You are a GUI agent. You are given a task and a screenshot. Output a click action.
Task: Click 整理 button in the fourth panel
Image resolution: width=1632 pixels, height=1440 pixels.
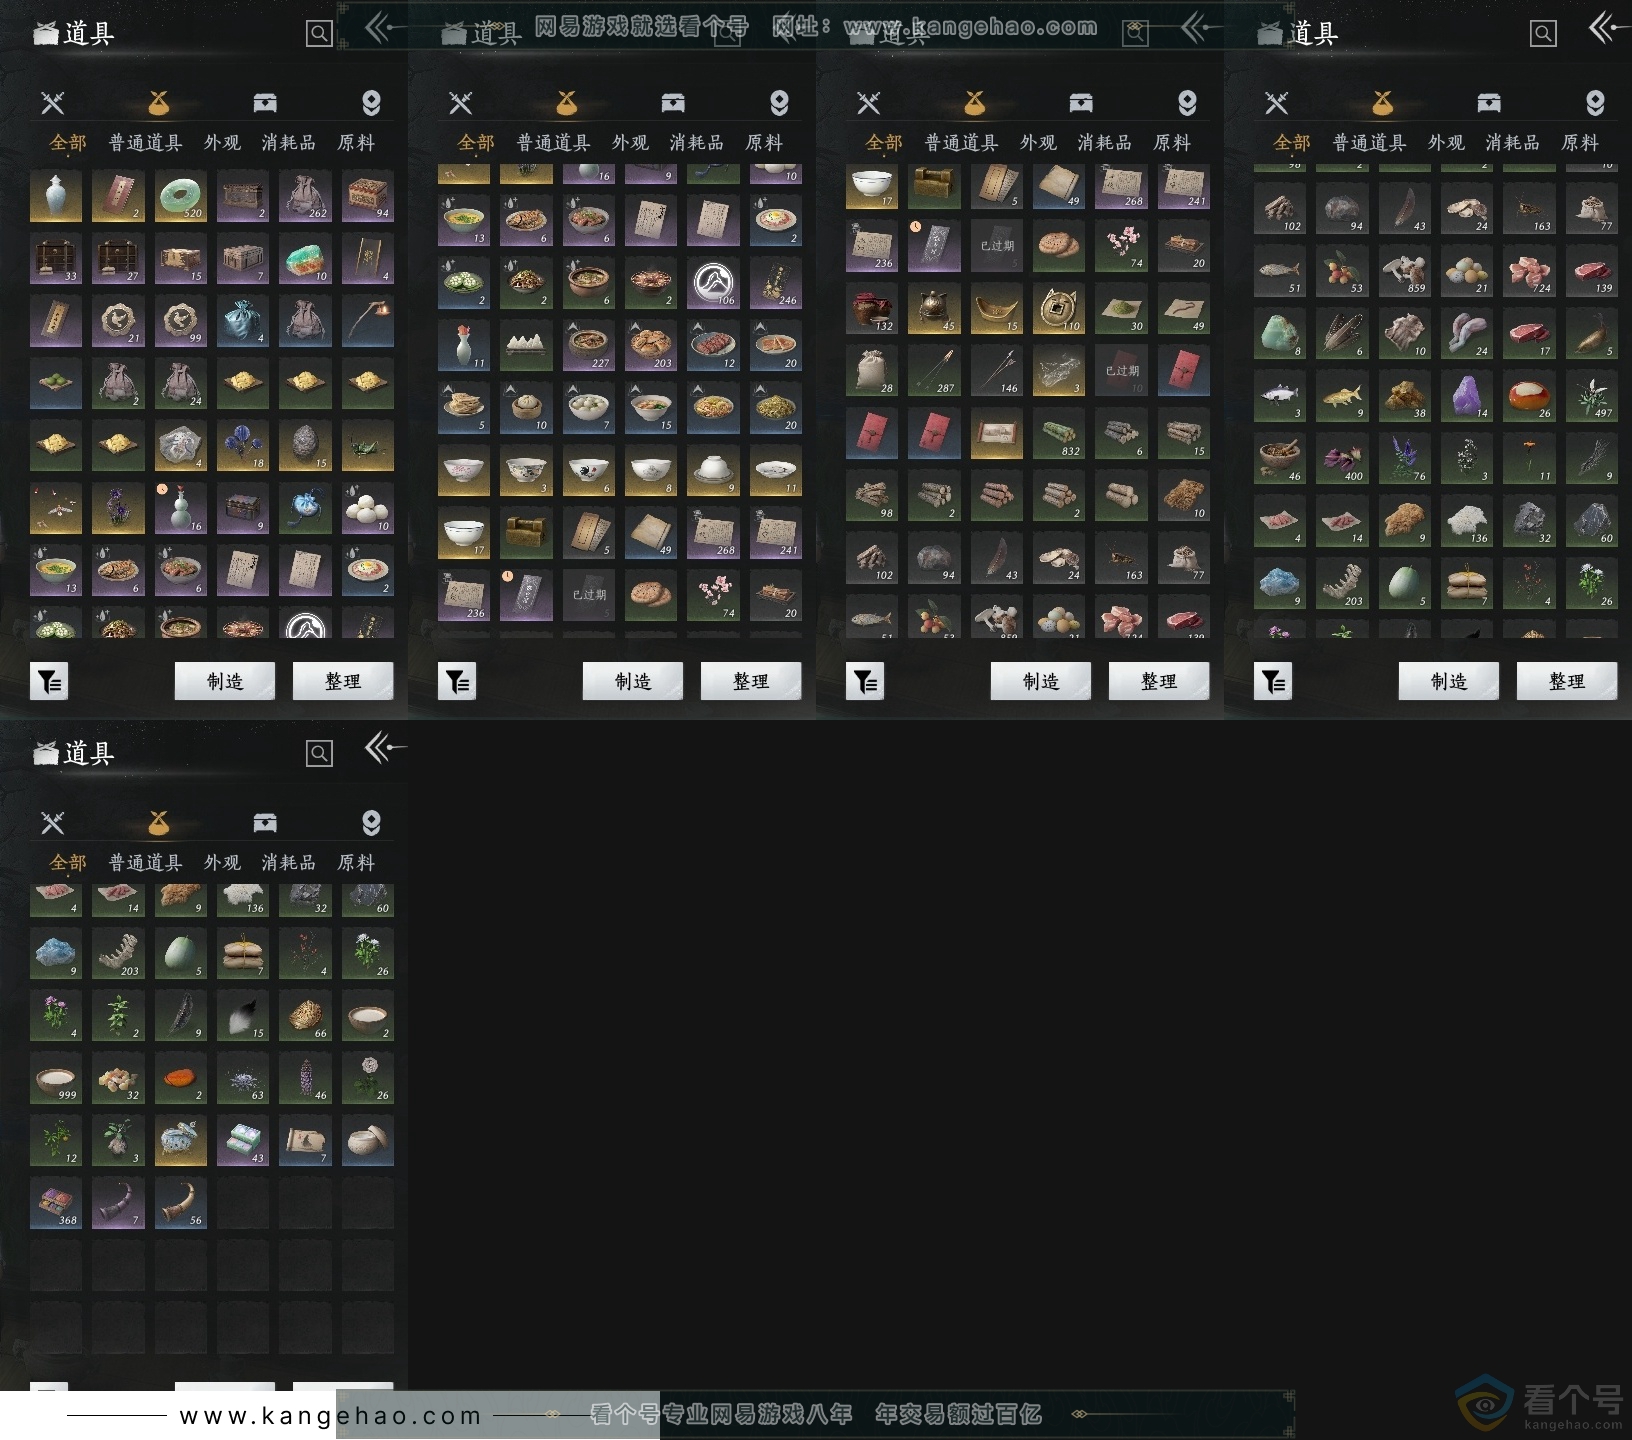pyautogui.click(x=1567, y=681)
